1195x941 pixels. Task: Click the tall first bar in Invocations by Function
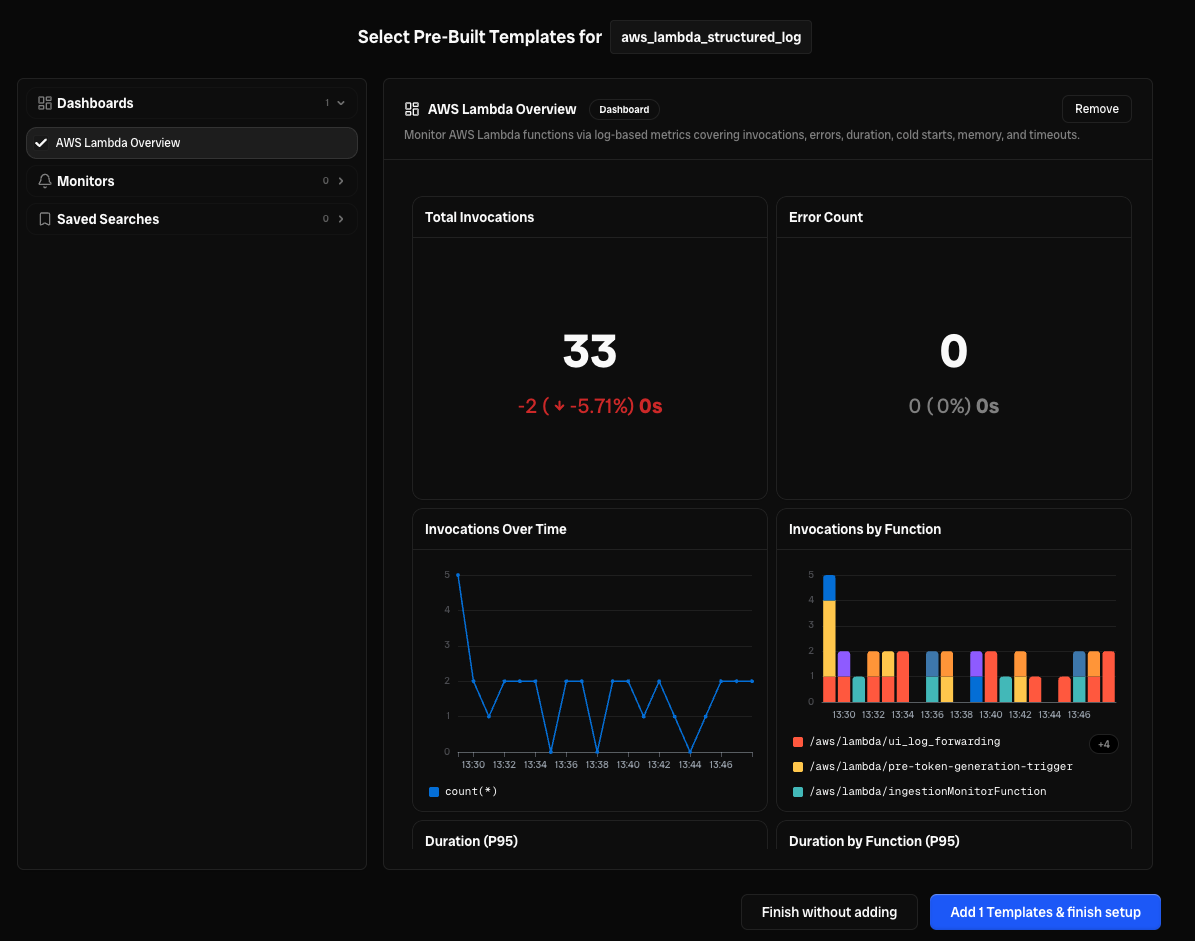[829, 639]
